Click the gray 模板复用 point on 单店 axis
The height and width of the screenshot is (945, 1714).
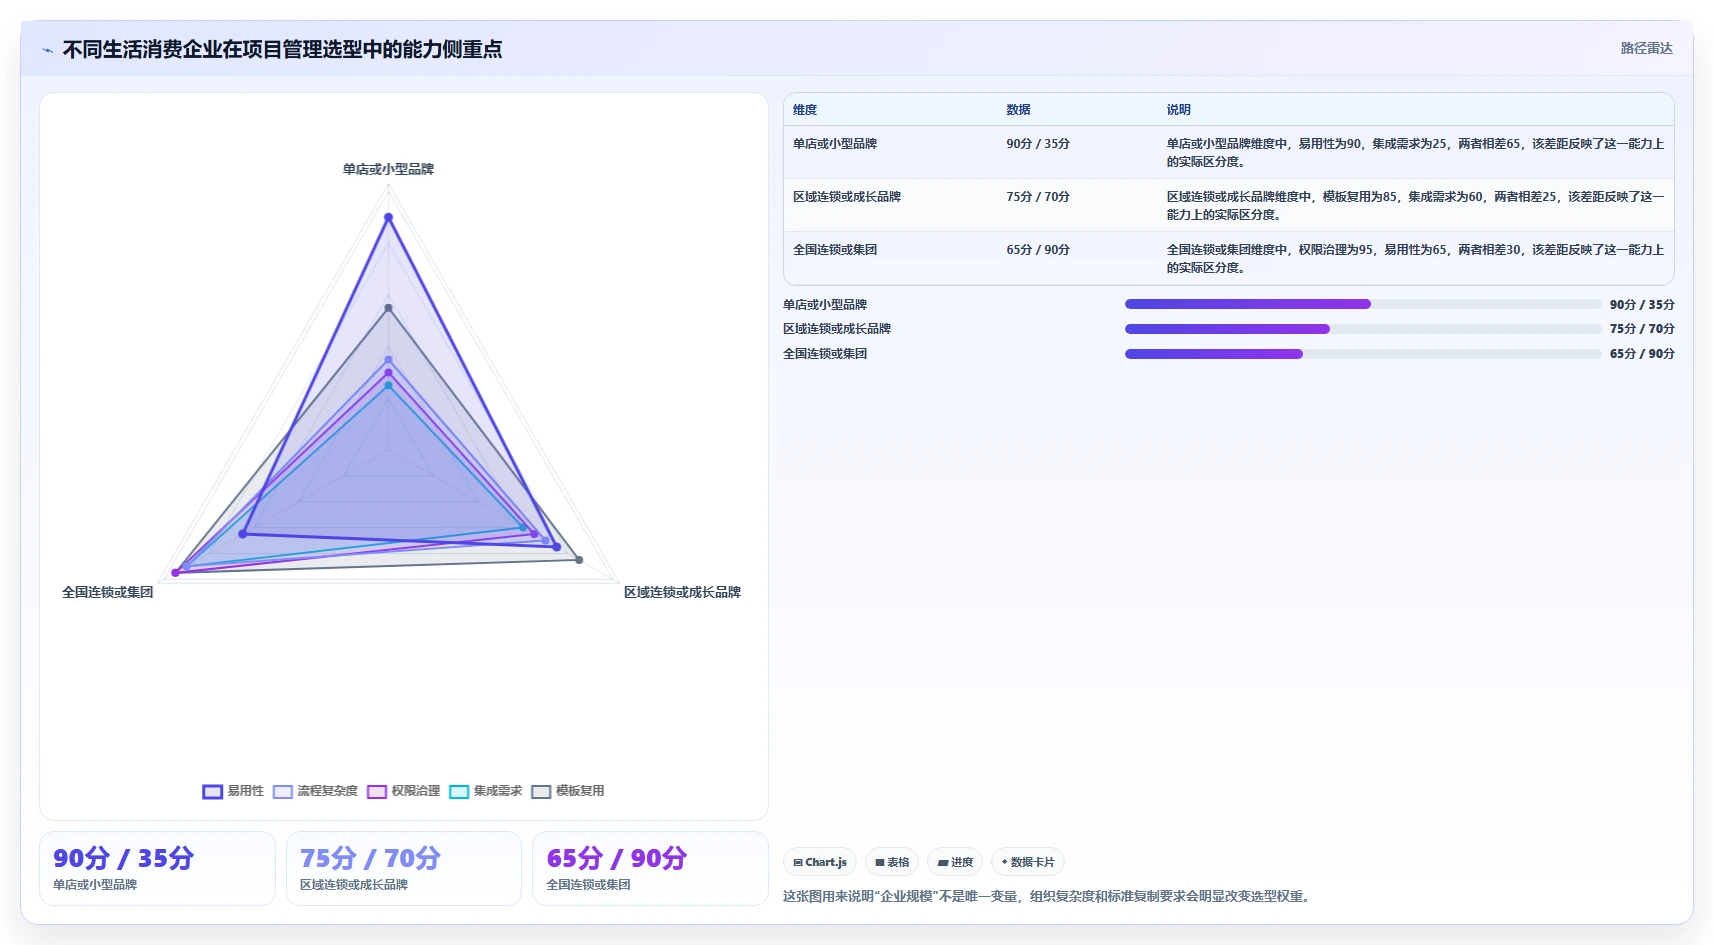[388, 307]
